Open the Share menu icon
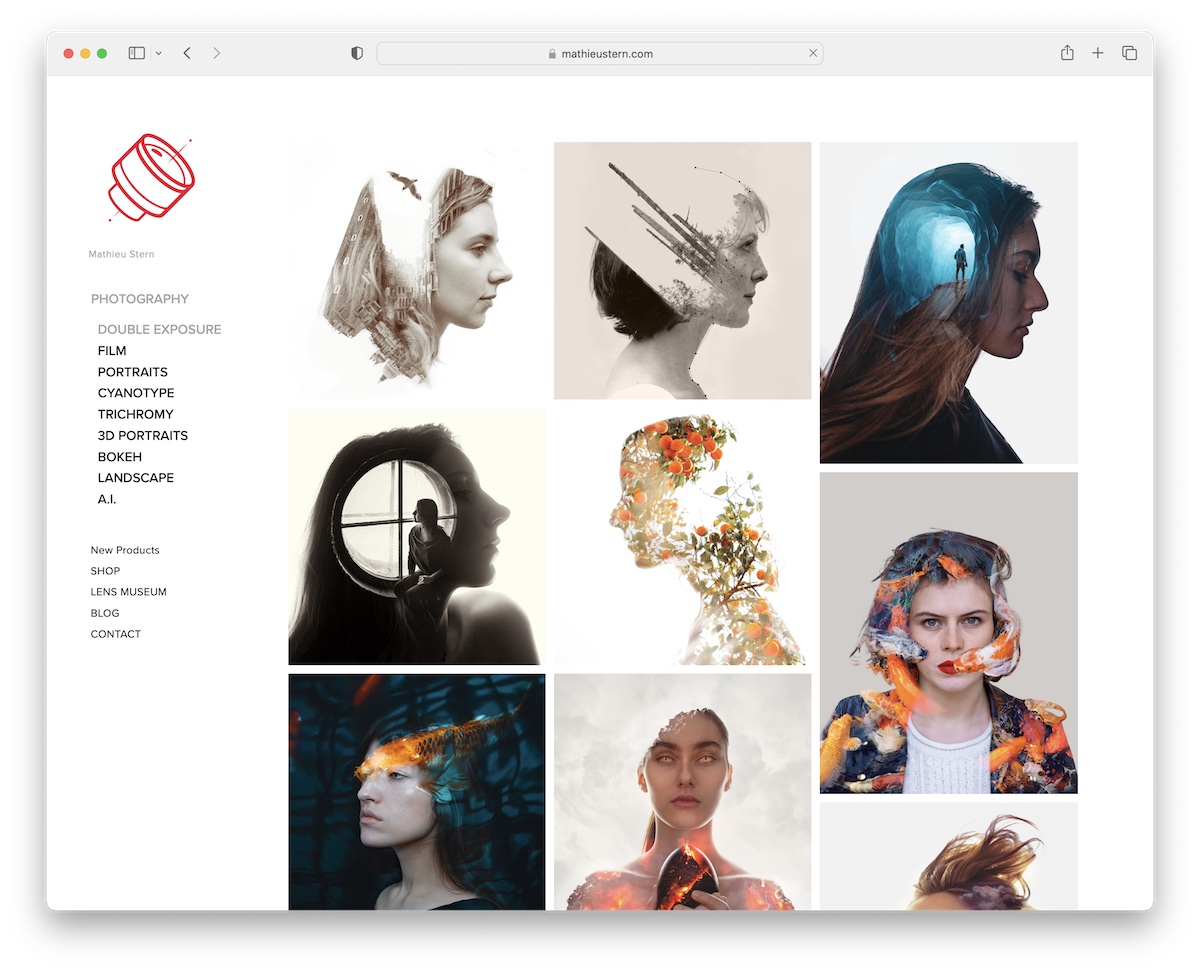The width and height of the screenshot is (1200, 972). pos(1067,53)
